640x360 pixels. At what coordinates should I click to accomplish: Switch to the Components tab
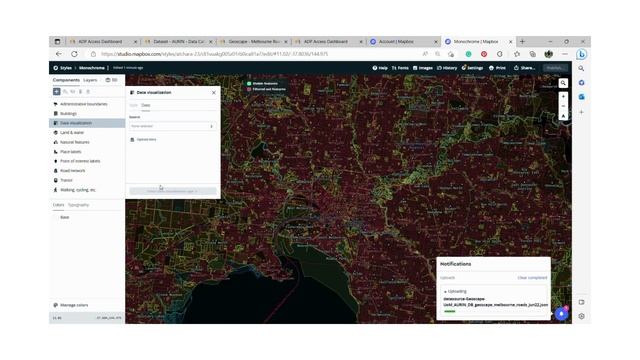pos(66,80)
